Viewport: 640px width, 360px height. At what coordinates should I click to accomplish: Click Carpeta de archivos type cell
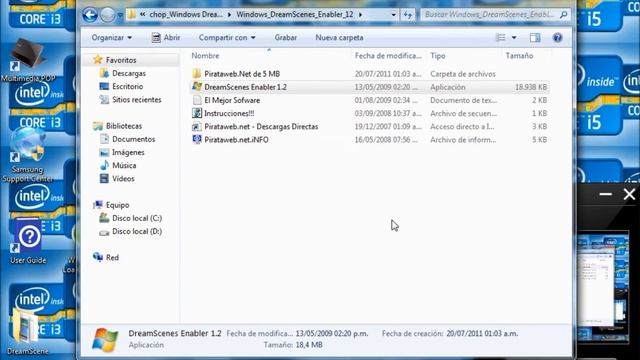coord(463,74)
